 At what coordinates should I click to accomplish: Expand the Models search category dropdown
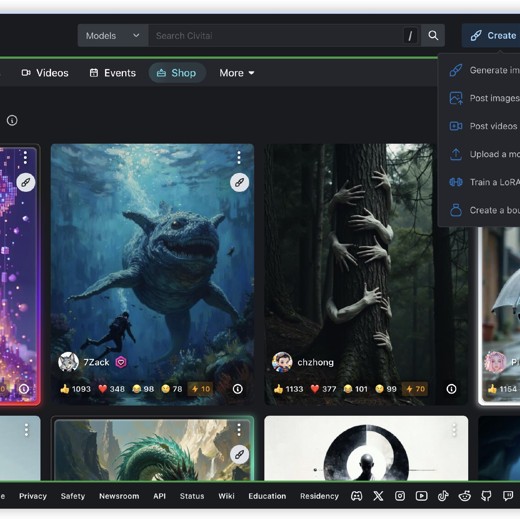[x=113, y=35]
